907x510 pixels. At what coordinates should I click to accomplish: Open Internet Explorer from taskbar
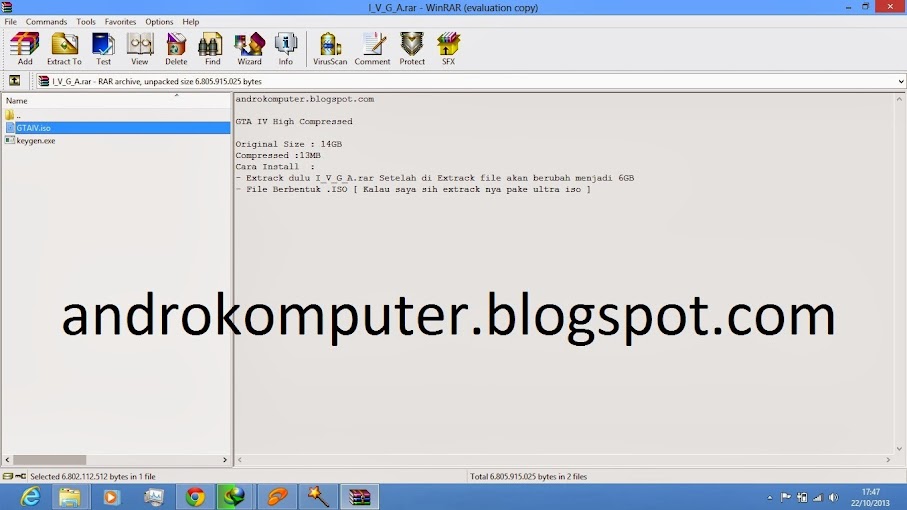tap(29, 497)
